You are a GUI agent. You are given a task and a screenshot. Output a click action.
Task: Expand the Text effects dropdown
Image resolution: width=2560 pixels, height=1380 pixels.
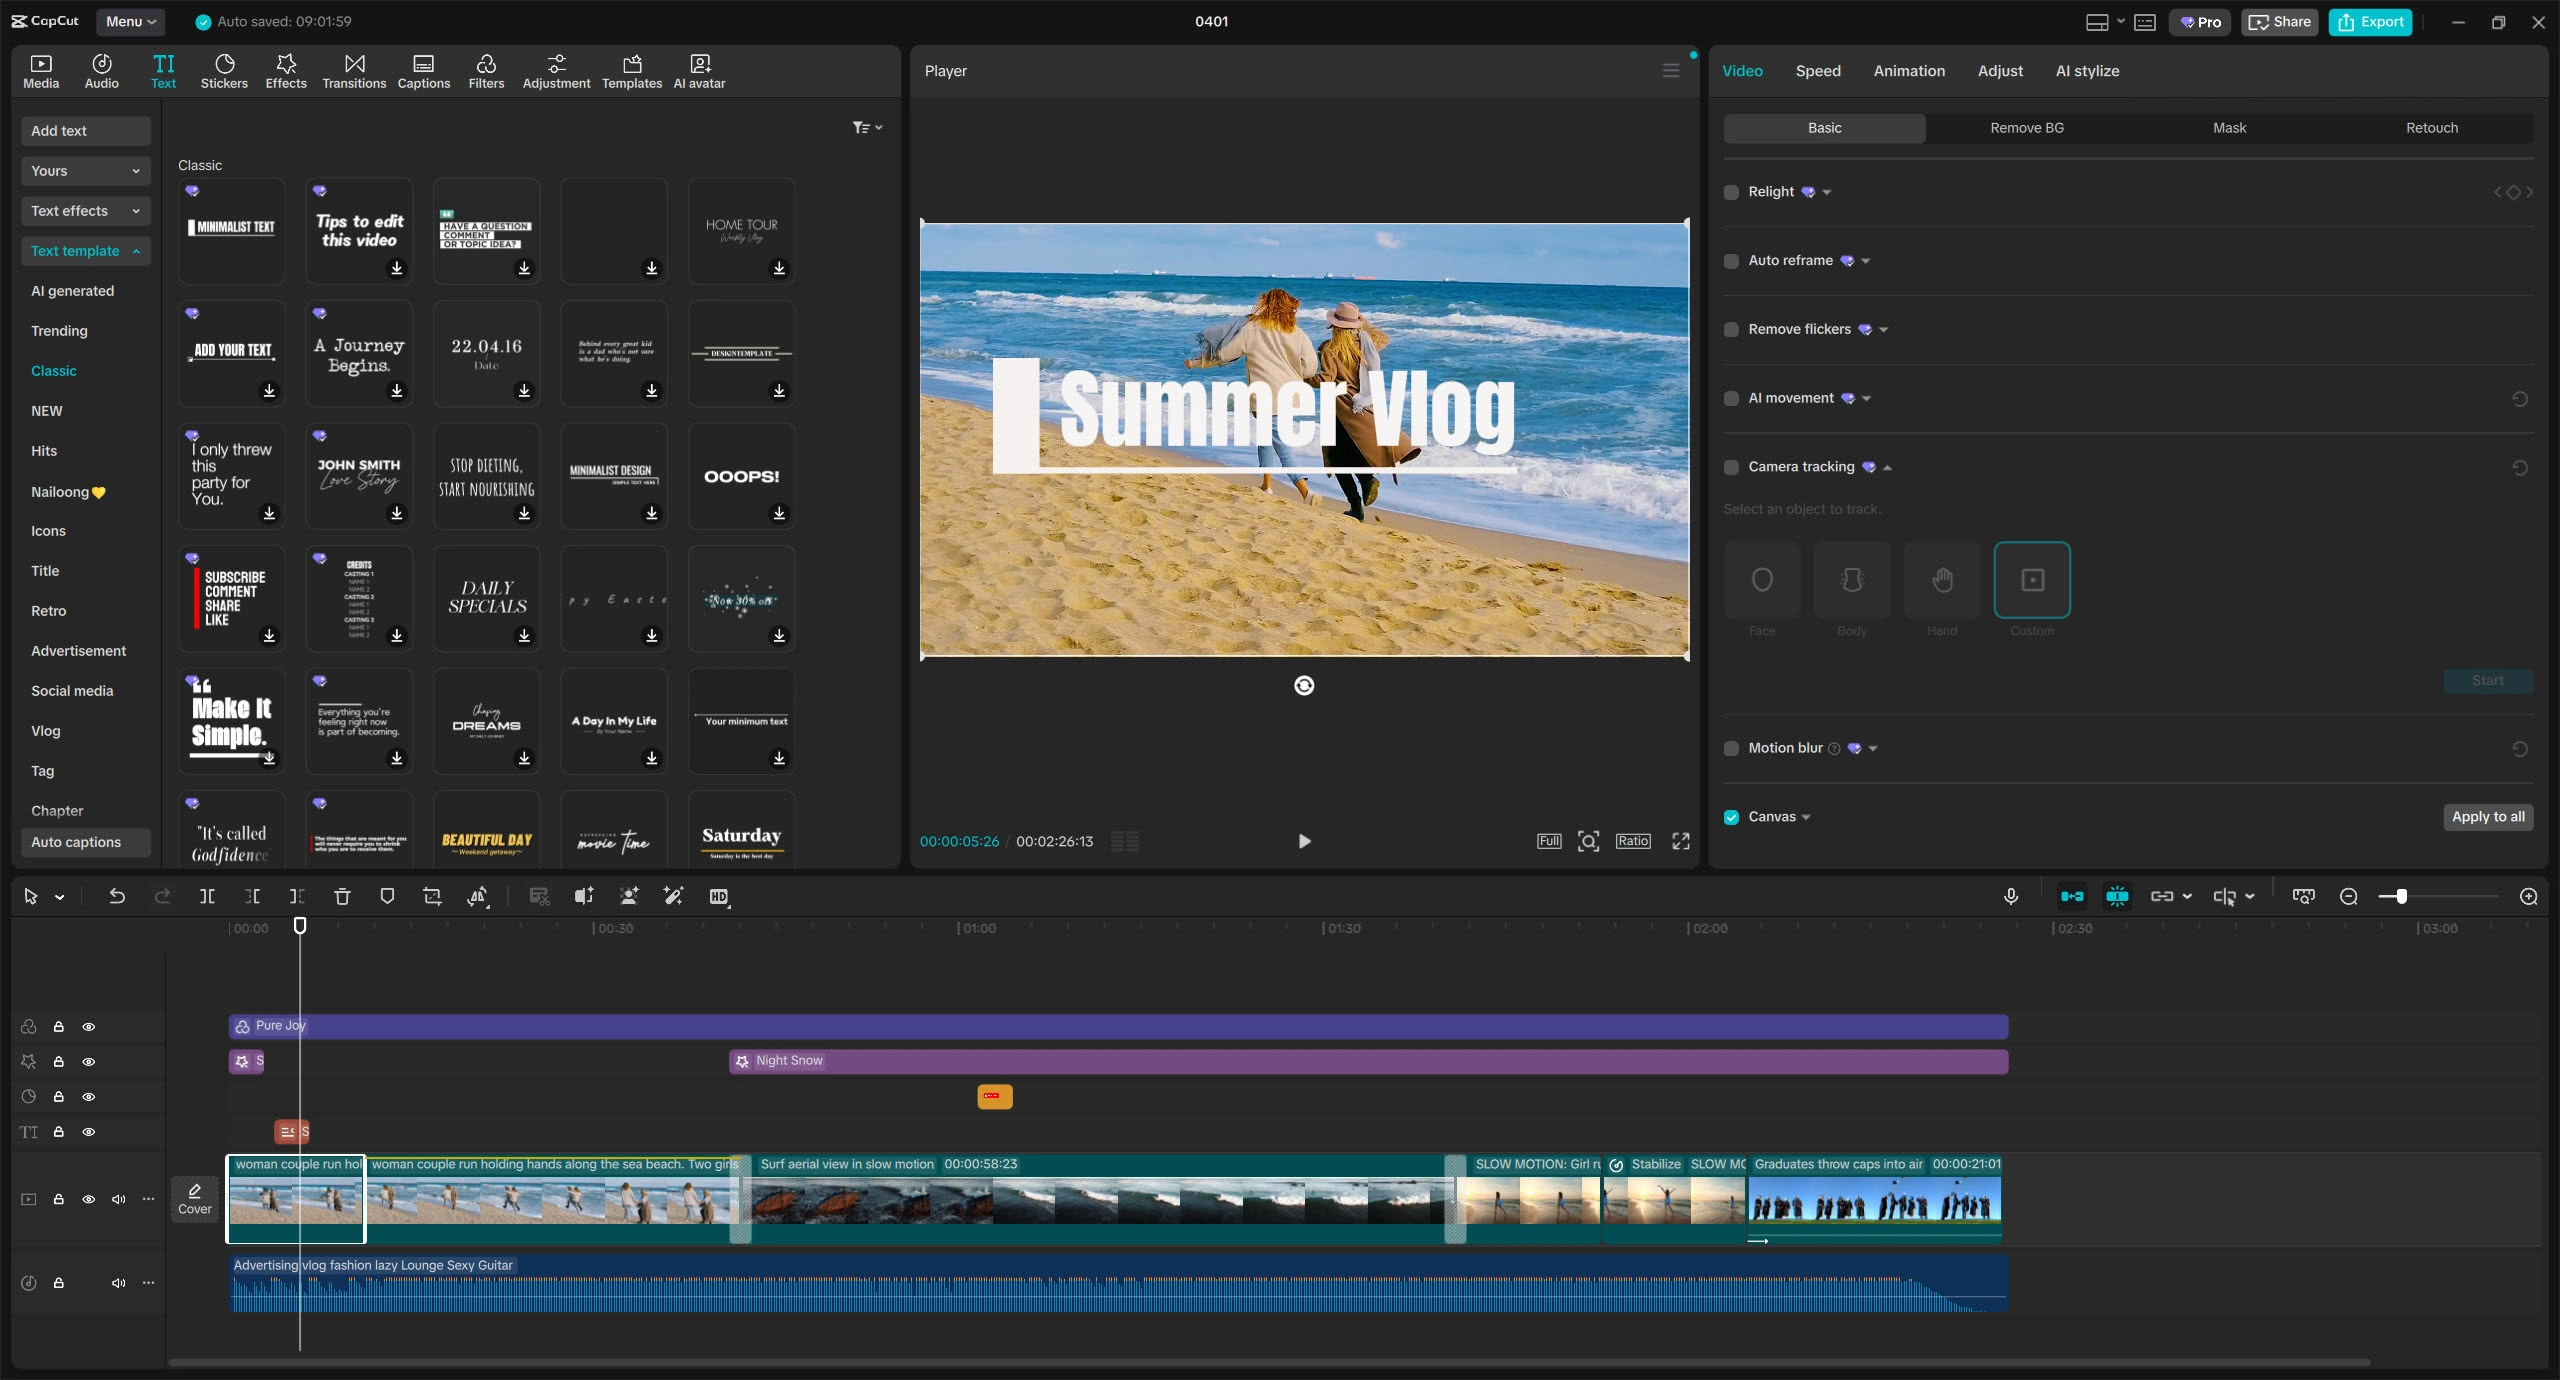(x=85, y=211)
